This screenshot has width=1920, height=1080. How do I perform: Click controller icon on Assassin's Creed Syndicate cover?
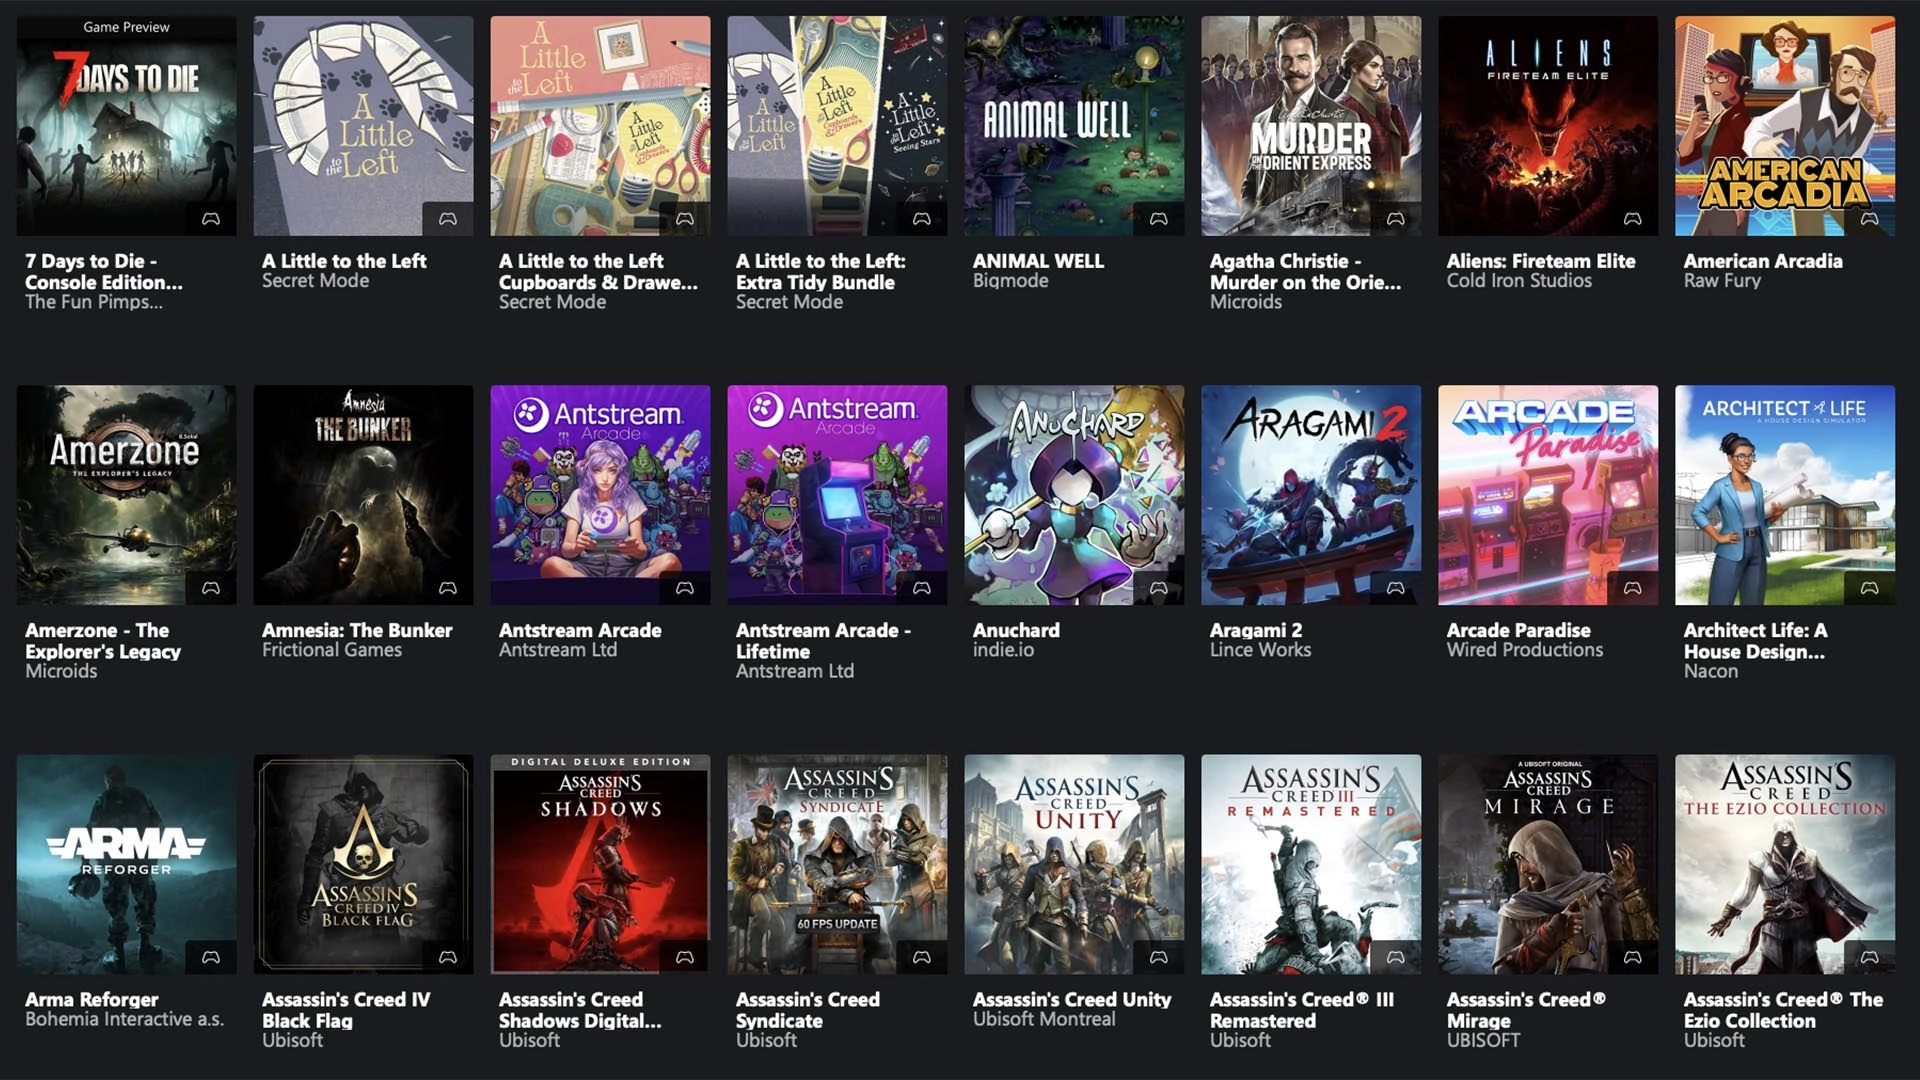(922, 957)
